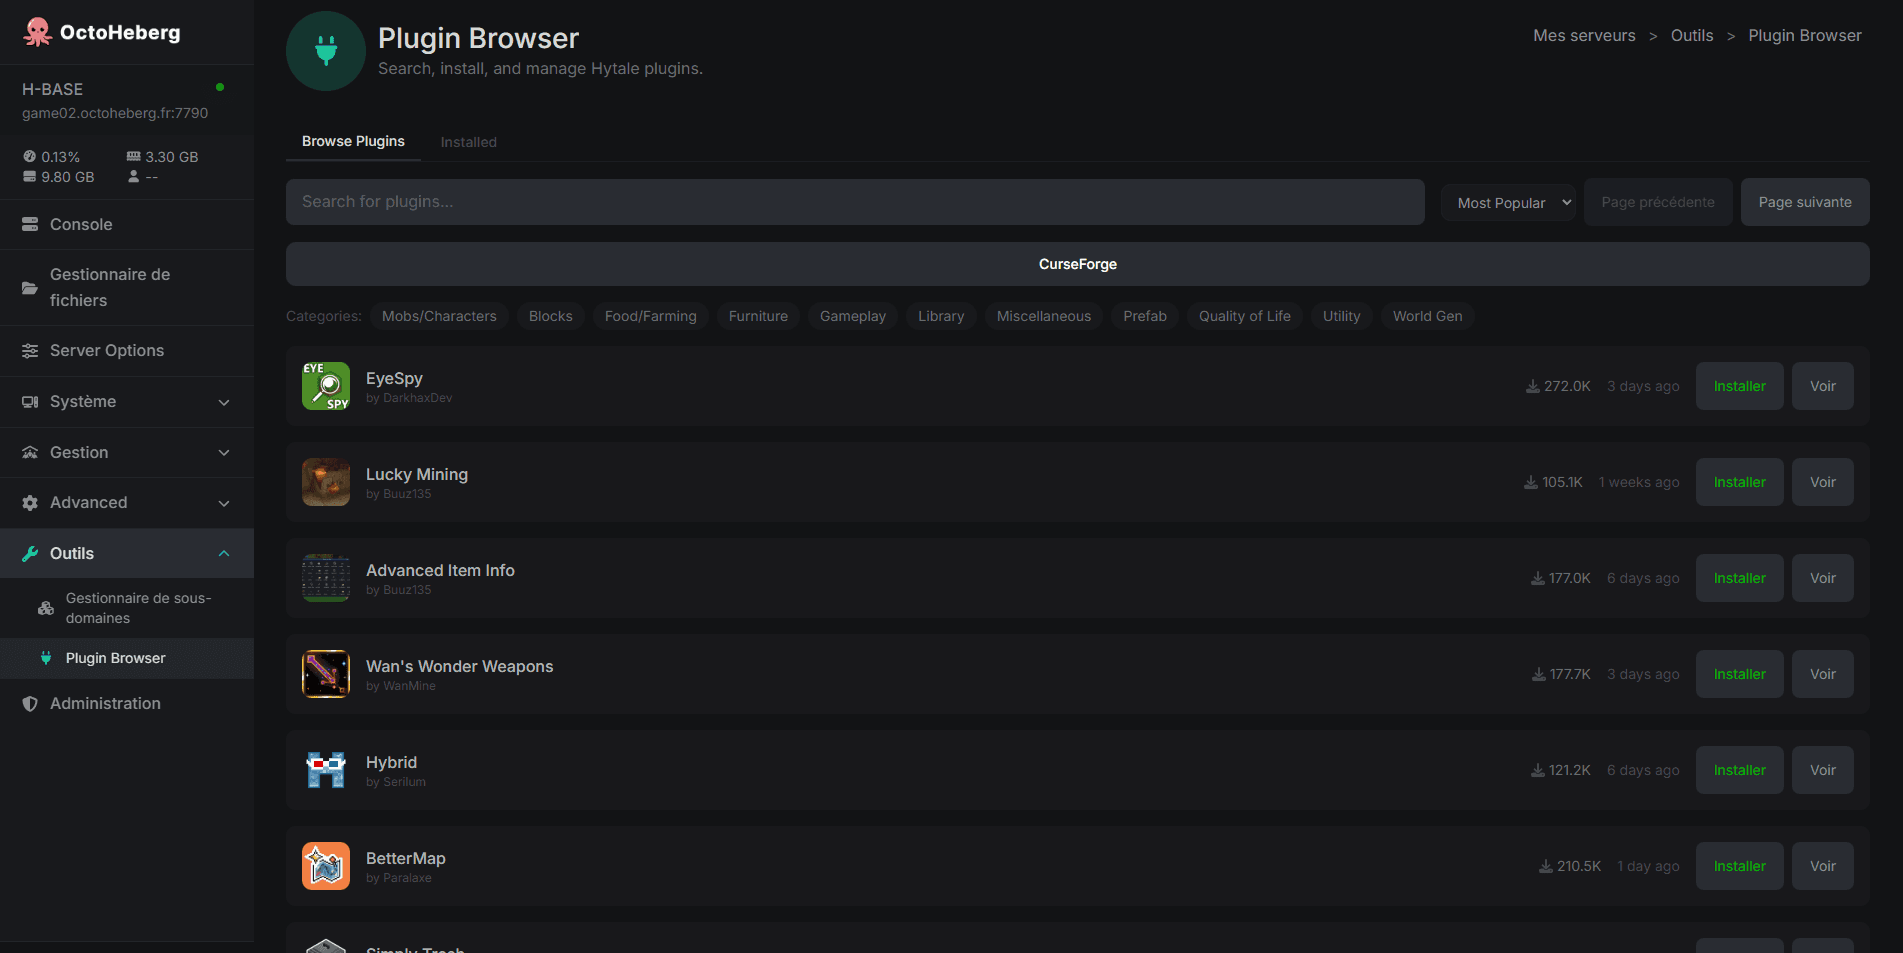Viewport: 1903px width, 953px height.
Task: Go to the next page with Page suivante
Action: (x=1805, y=202)
